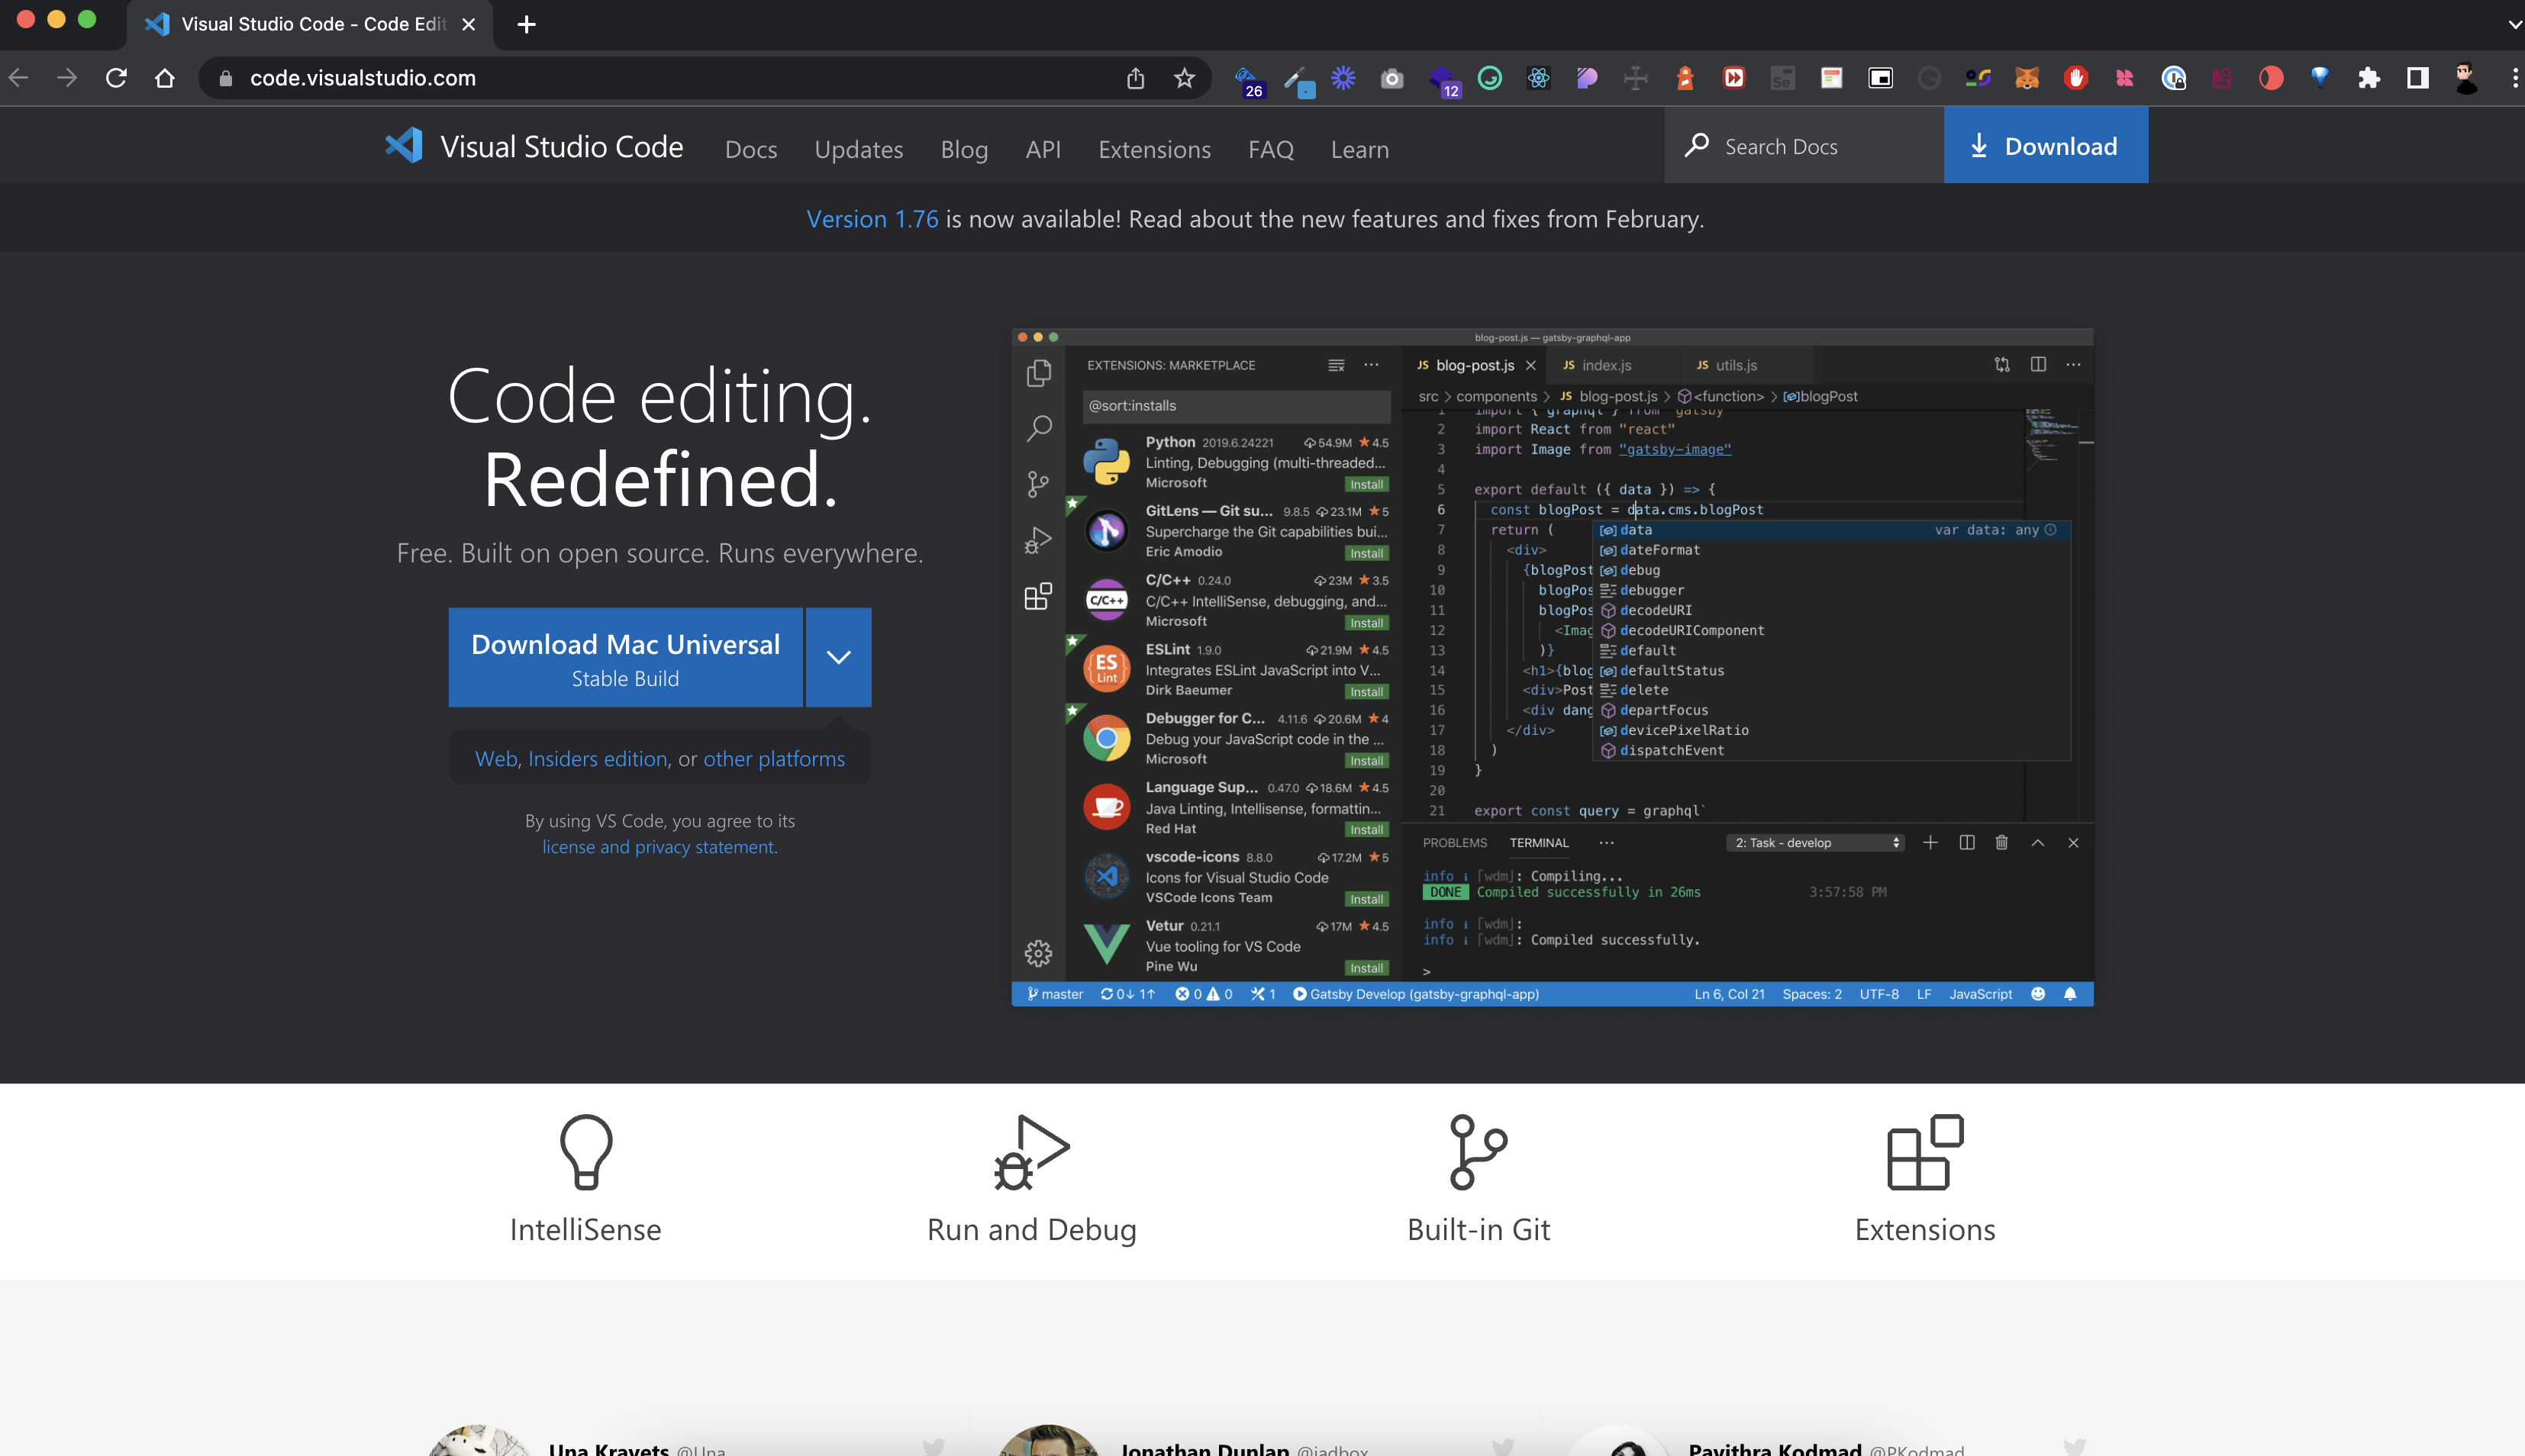The height and width of the screenshot is (1456, 2525).
Task: Click the Visual Studio Code logo icon
Action: coord(404,146)
